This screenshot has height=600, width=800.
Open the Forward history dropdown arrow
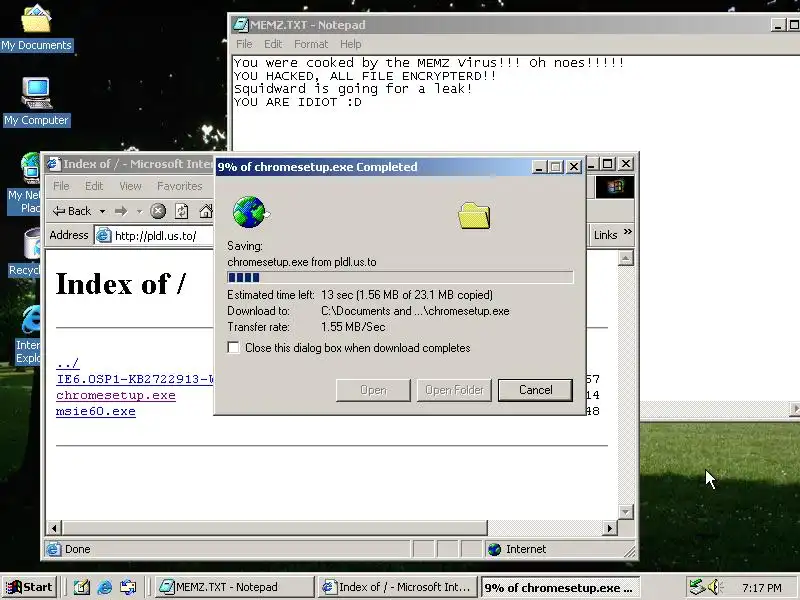click(x=139, y=211)
